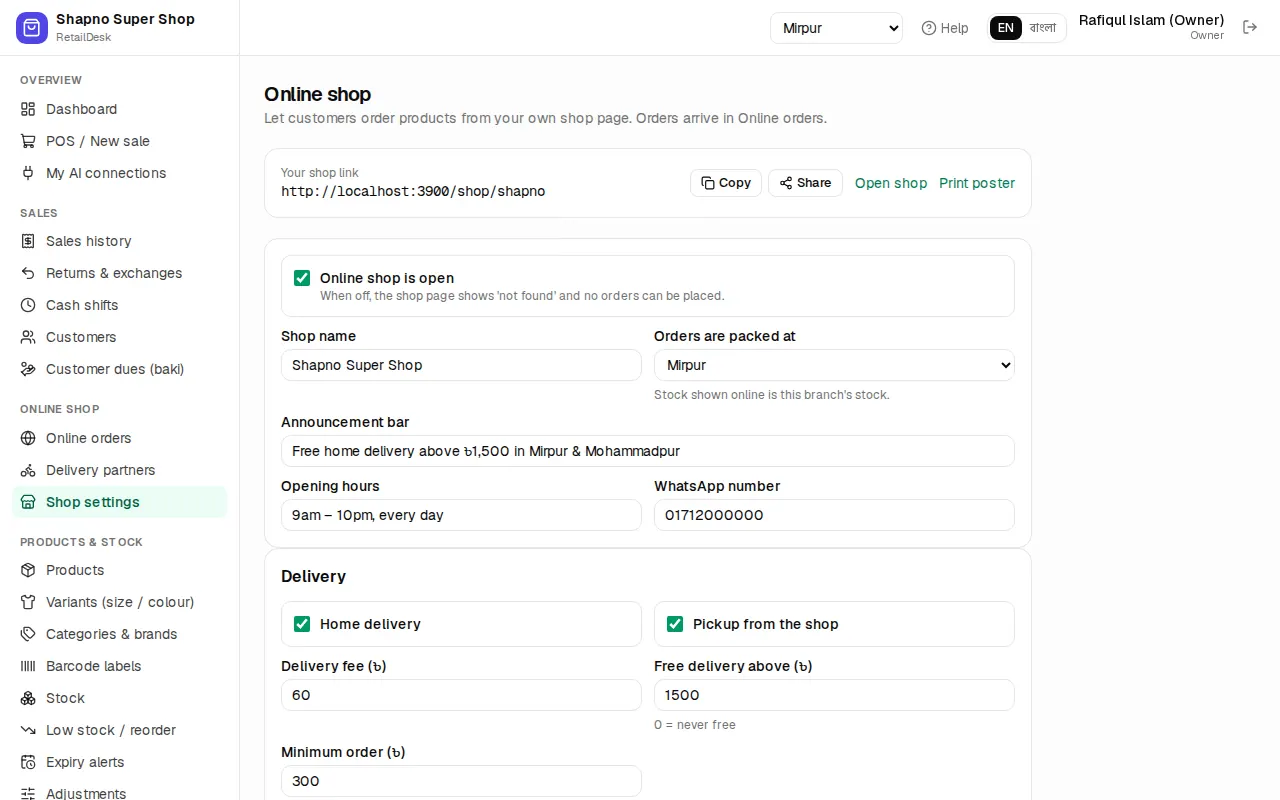
Task: Click the Products box icon
Action: (28, 570)
